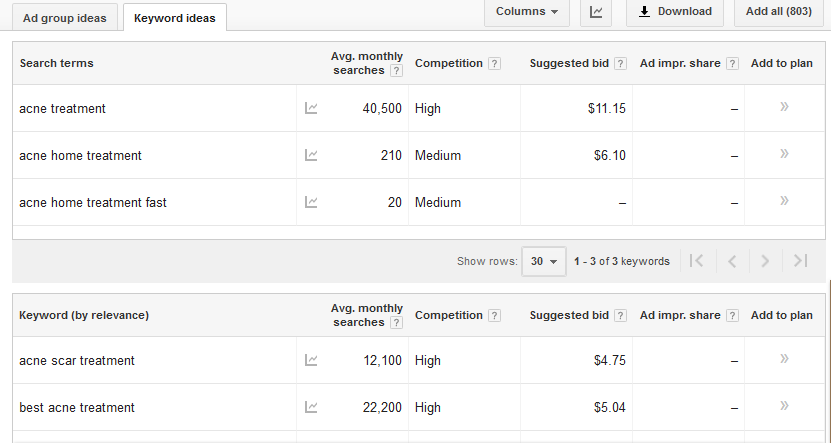Open help for Competition in Search terms table
831x443 pixels.
494,64
